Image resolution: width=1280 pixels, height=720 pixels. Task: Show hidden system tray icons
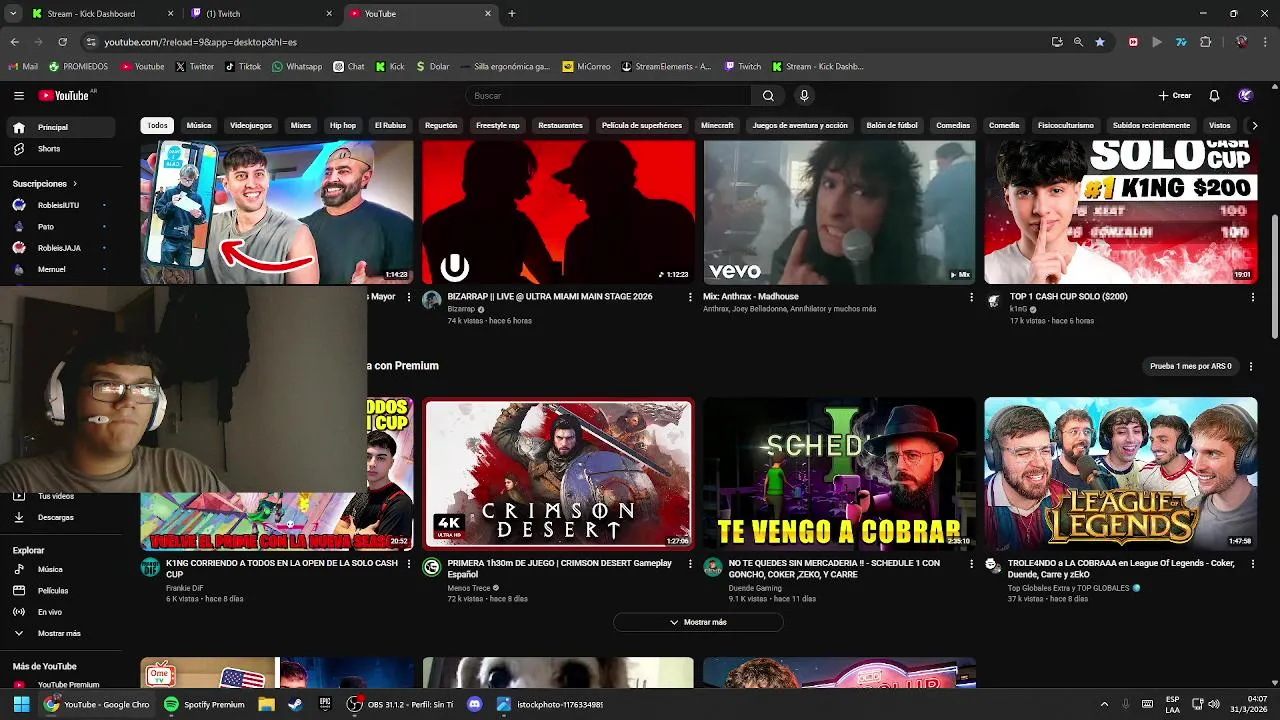1104,704
